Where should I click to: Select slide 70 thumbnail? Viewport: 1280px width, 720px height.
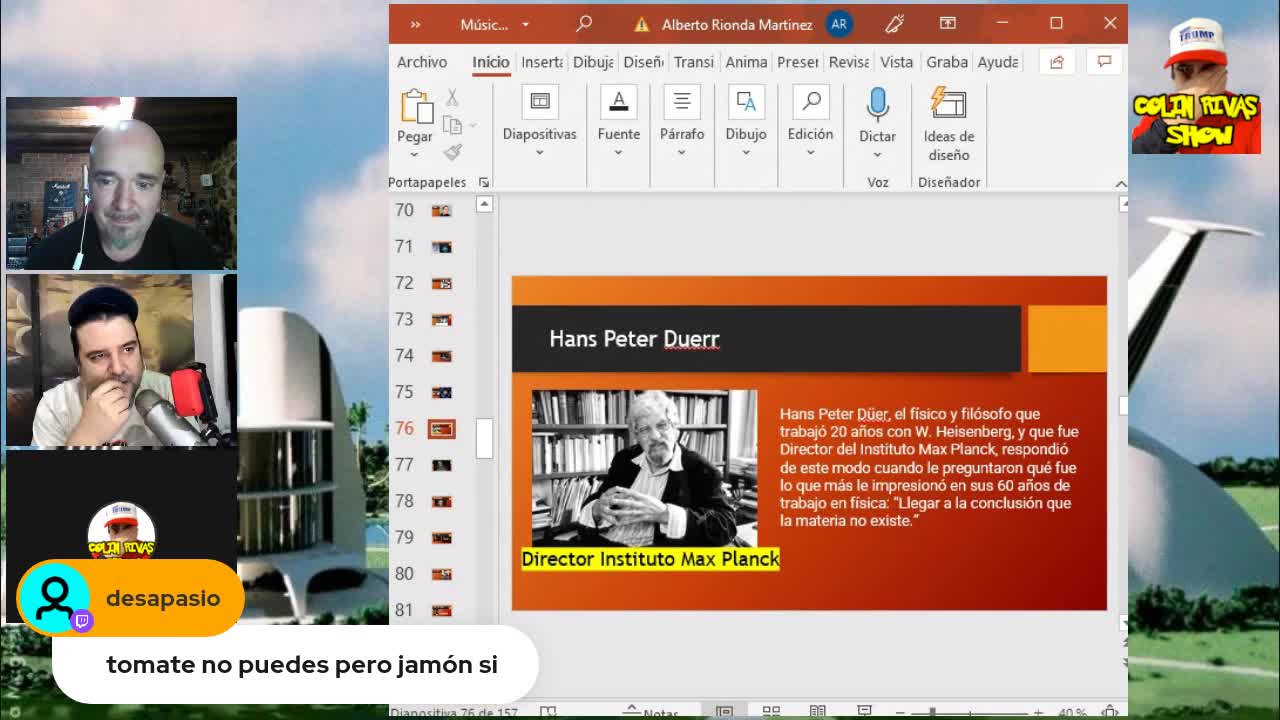441,210
